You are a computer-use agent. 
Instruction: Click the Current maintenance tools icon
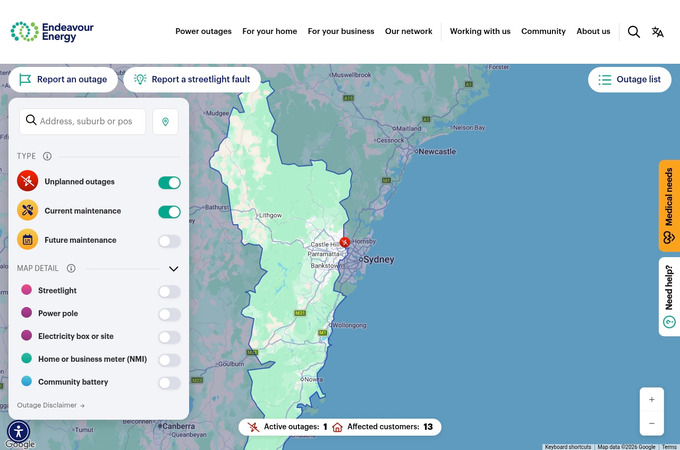(x=27, y=210)
